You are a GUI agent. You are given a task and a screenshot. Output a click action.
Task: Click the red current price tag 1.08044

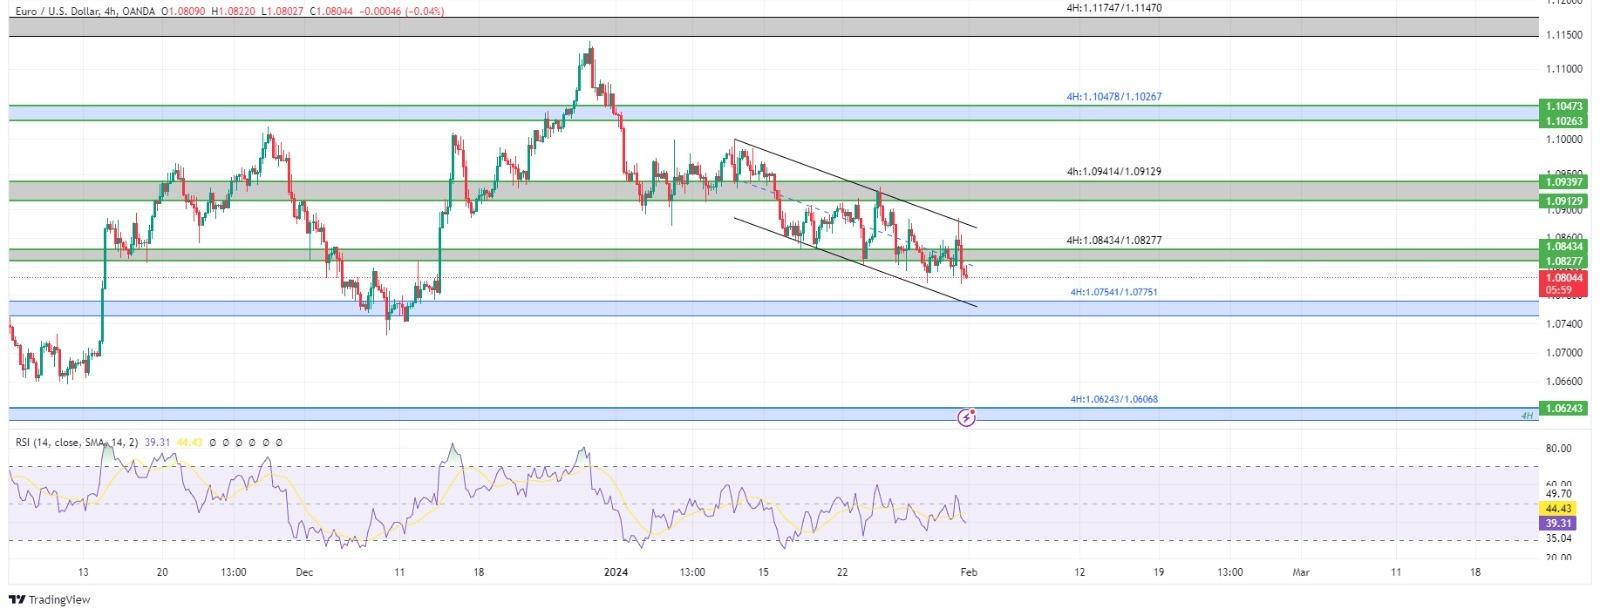coord(1564,278)
